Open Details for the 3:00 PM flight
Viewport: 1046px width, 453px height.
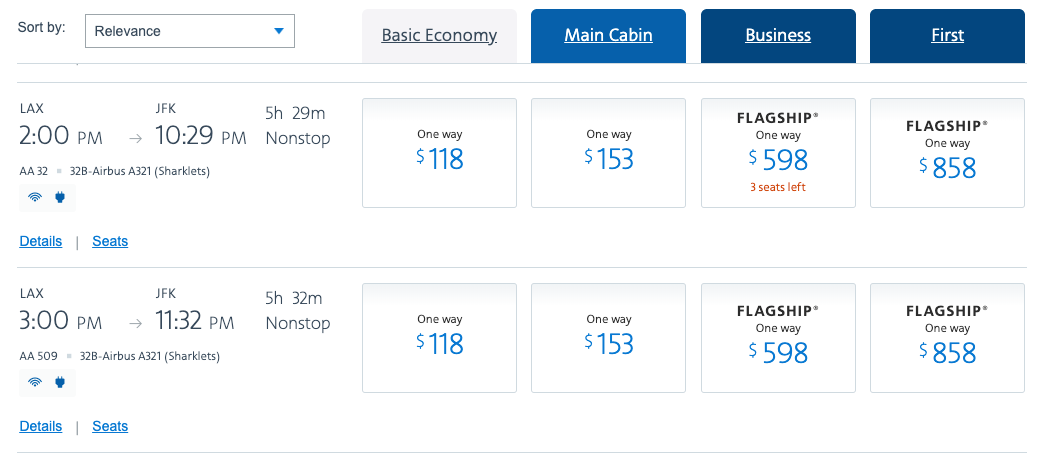[x=40, y=426]
